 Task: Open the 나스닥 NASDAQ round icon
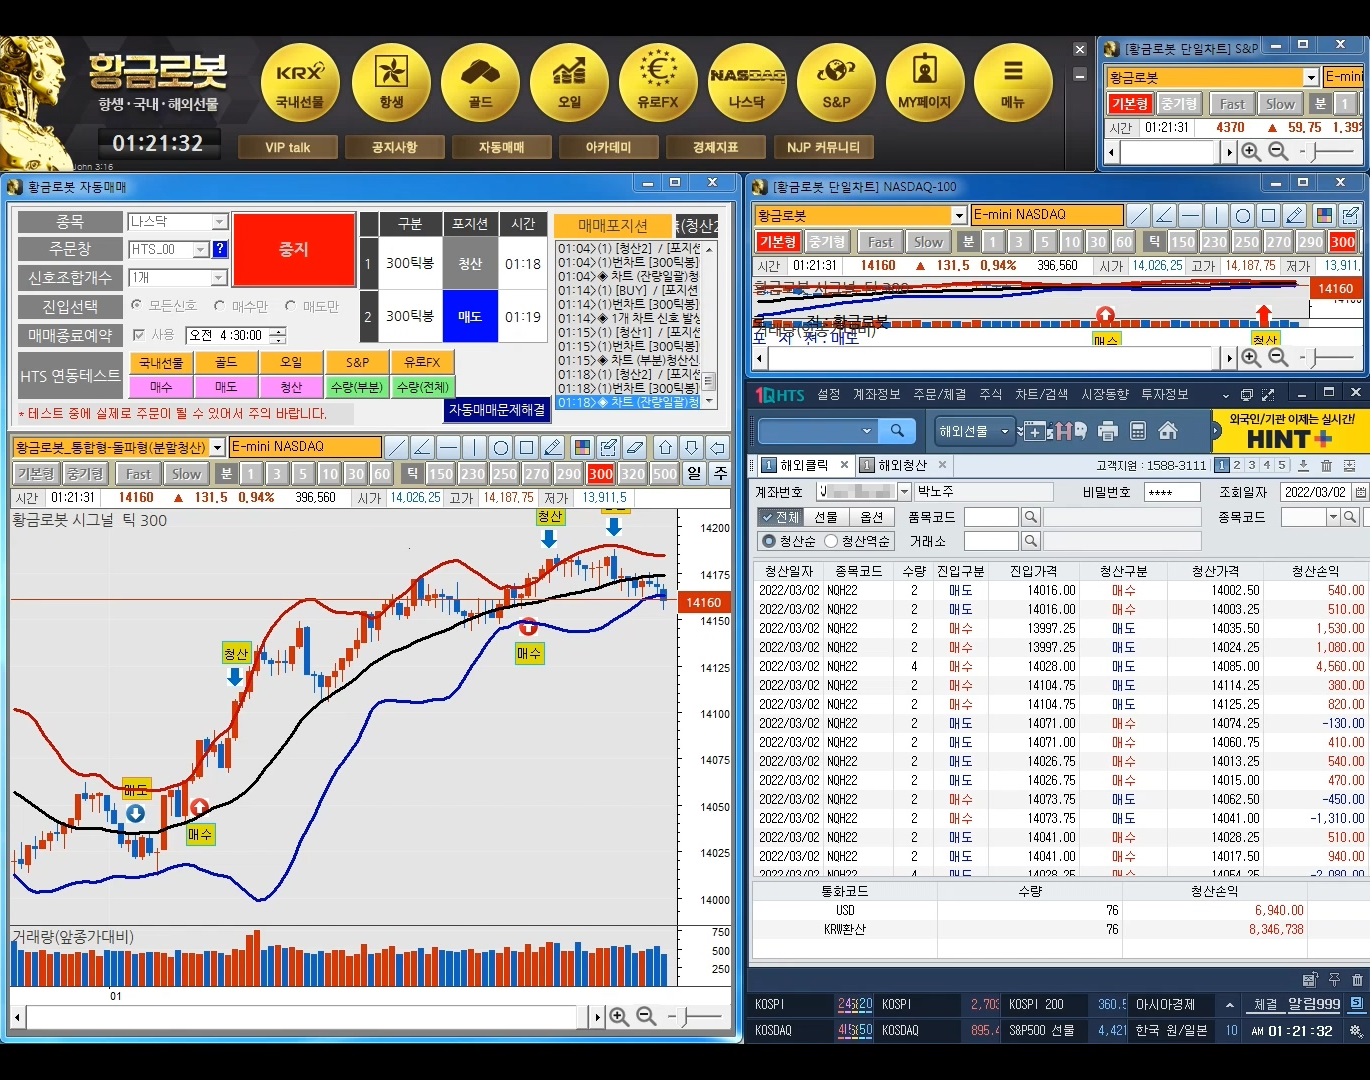pyautogui.click(x=747, y=84)
